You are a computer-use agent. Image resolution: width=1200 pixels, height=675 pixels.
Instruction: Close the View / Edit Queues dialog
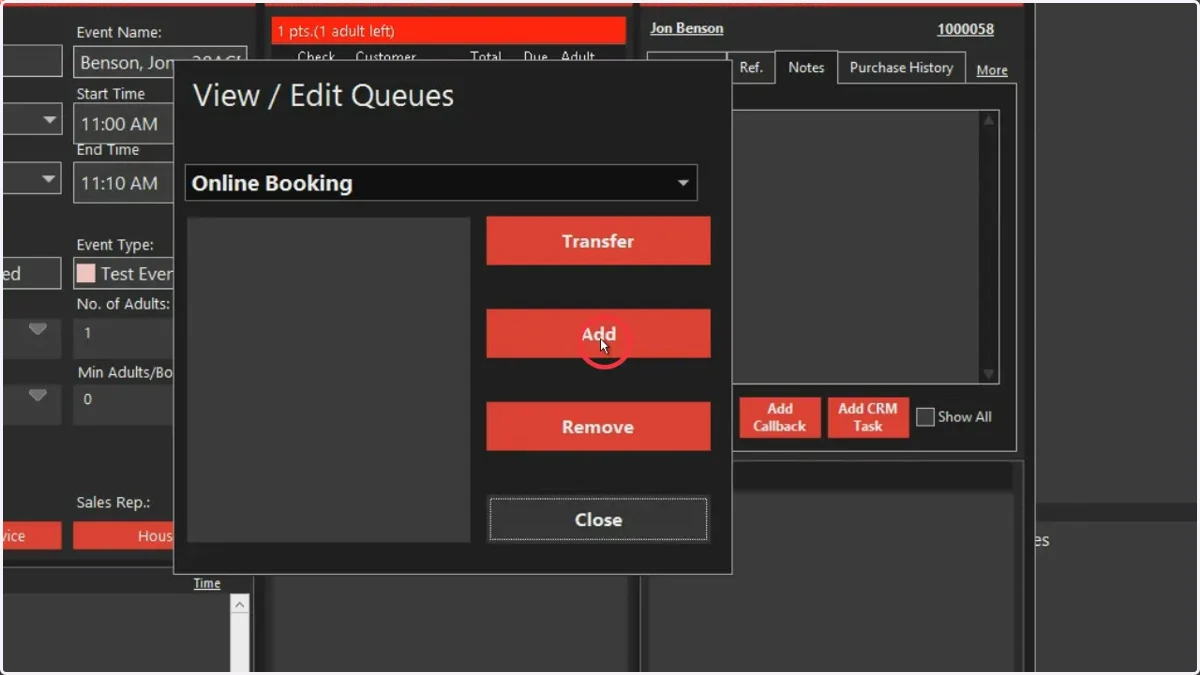coord(598,520)
